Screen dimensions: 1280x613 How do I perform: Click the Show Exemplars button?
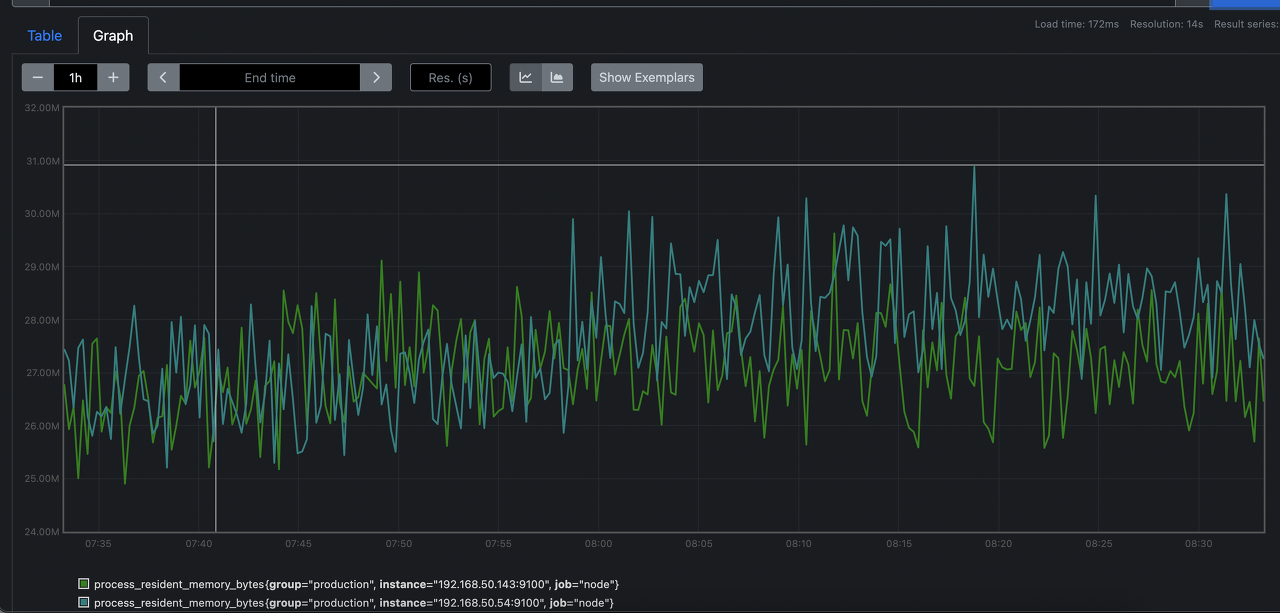[647, 77]
